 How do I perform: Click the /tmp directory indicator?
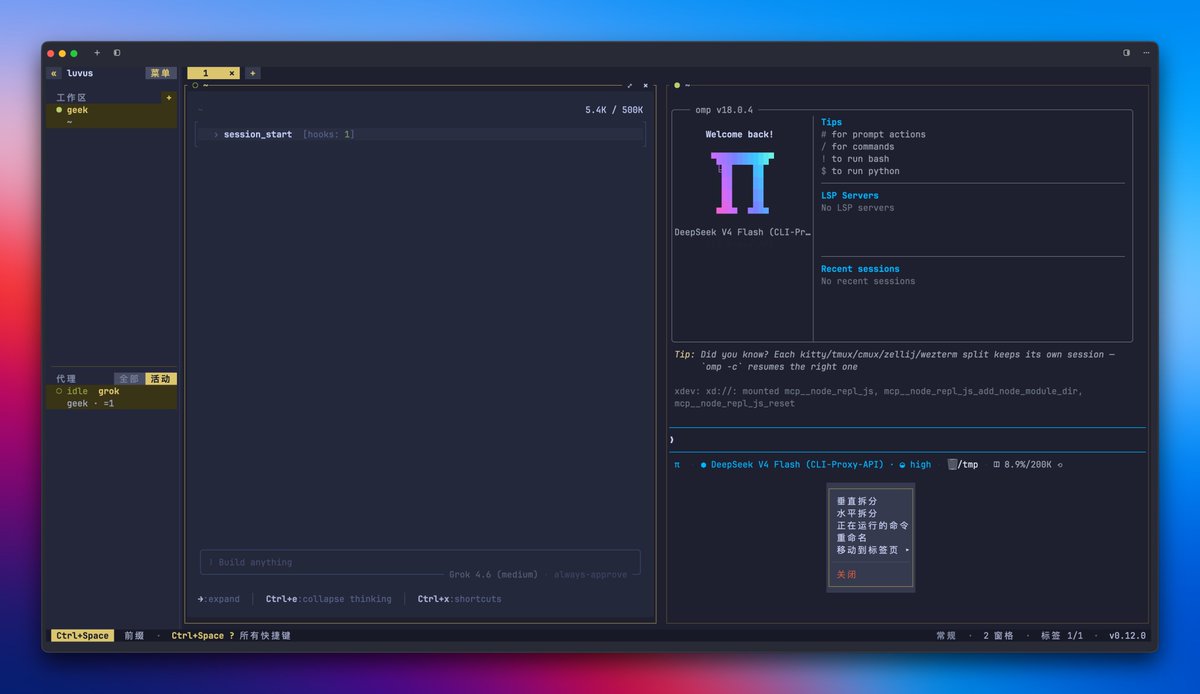coord(963,465)
